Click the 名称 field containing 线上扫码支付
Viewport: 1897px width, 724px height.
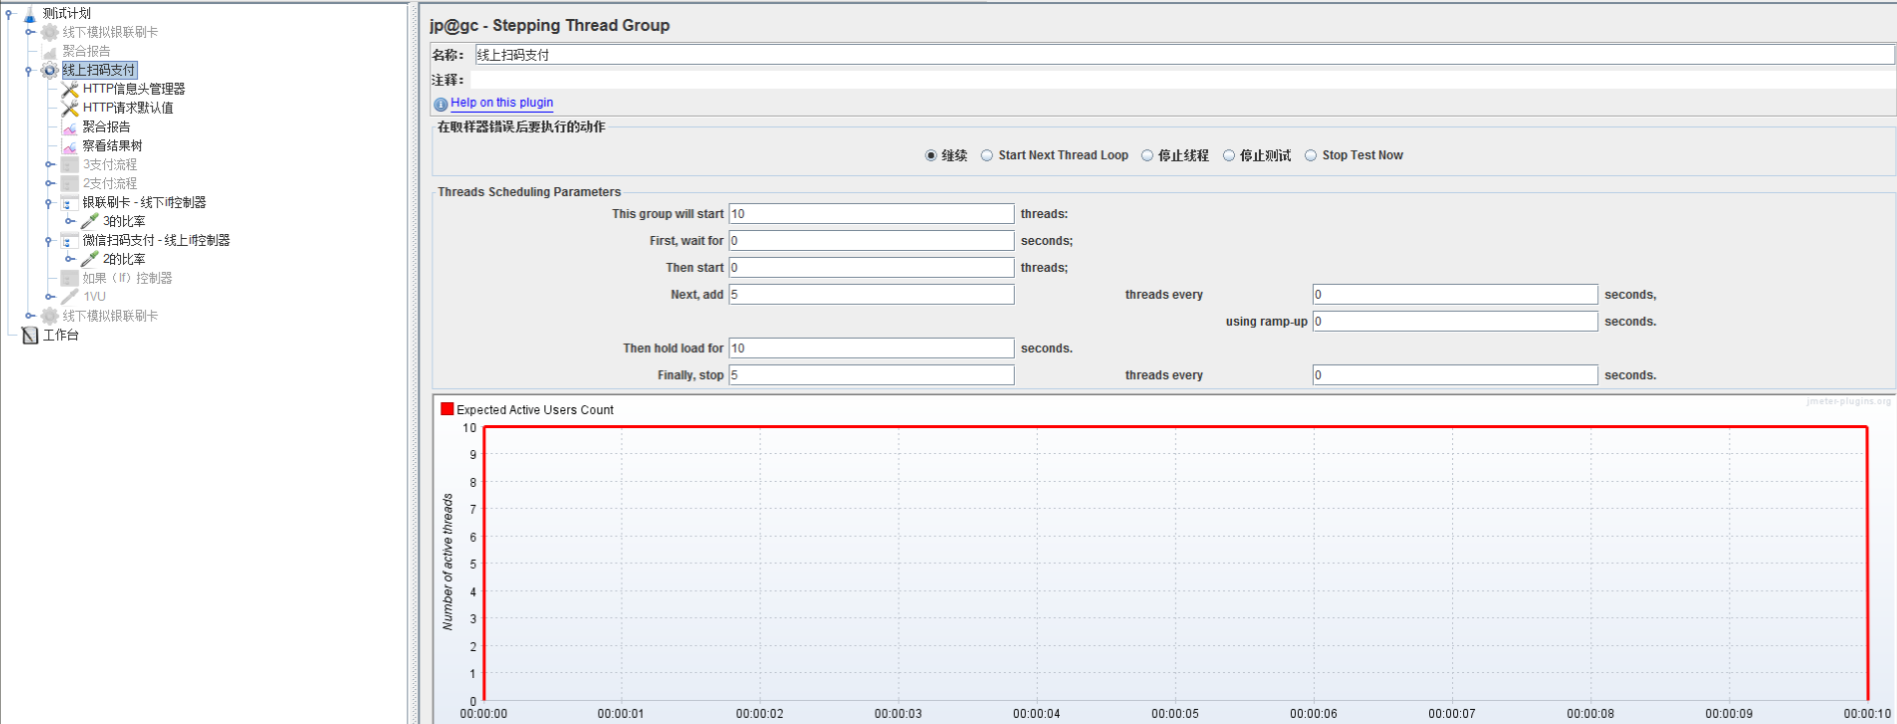tap(1184, 55)
